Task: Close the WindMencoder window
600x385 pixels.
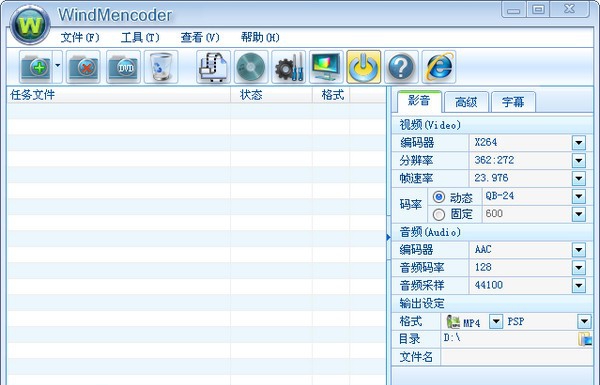Action: pyautogui.click(x=569, y=10)
